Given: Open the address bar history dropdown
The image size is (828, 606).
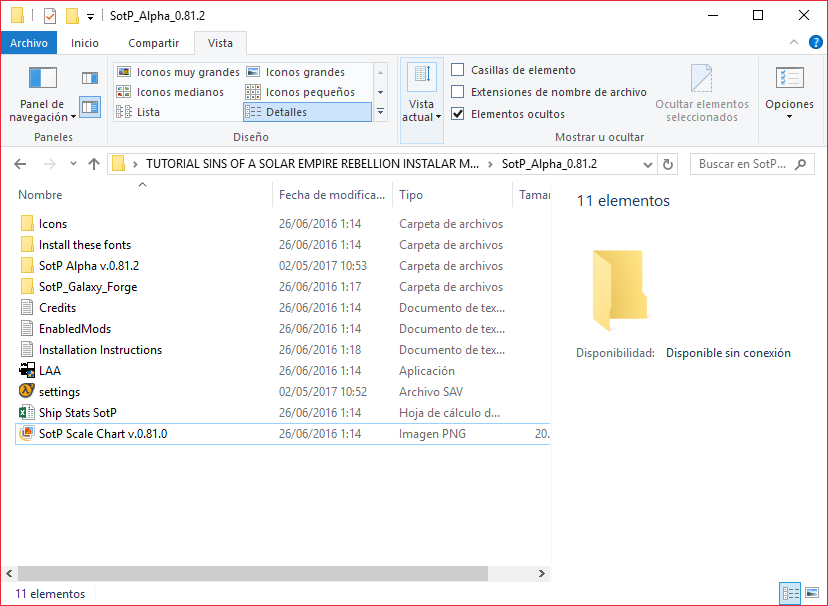Looking at the screenshot, I should tap(648, 165).
